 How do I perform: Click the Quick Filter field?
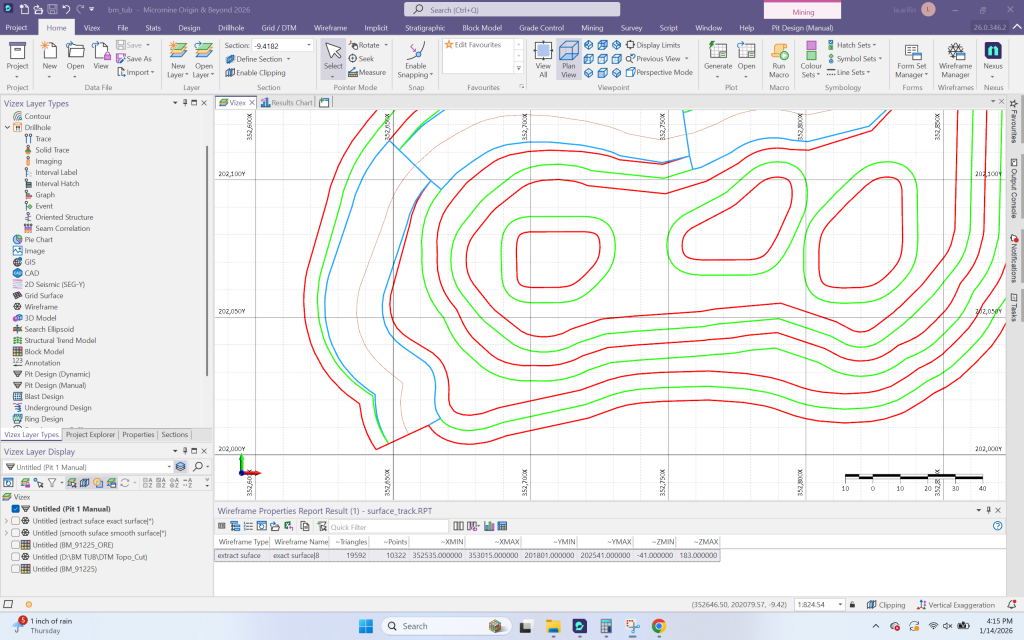pyautogui.click(x=388, y=526)
